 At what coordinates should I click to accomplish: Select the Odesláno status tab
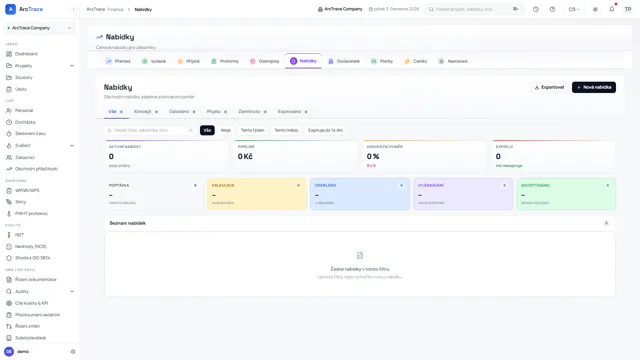(182, 111)
